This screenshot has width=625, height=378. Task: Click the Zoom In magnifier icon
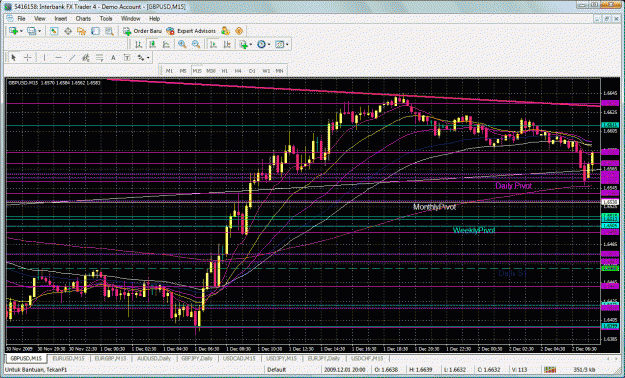click(x=182, y=45)
